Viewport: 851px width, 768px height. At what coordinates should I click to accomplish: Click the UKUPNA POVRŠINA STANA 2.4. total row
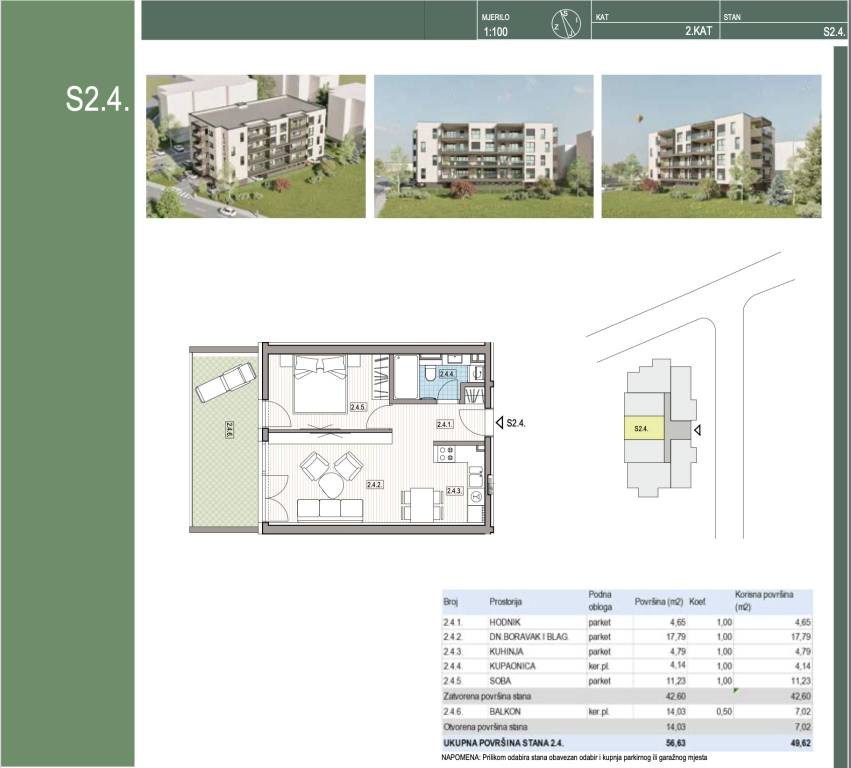coord(628,743)
